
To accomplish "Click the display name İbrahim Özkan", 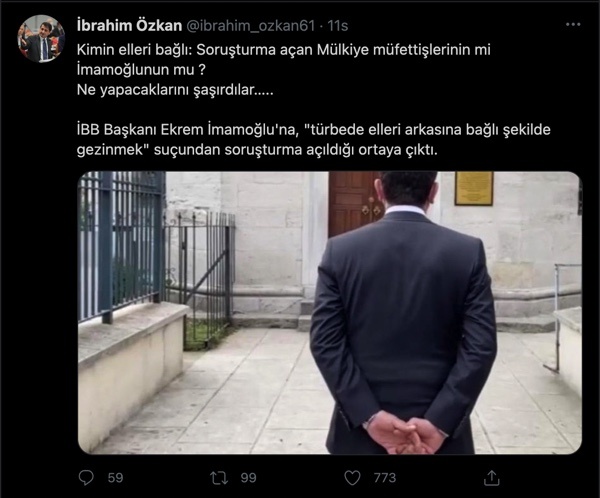I will click(x=129, y=26).
